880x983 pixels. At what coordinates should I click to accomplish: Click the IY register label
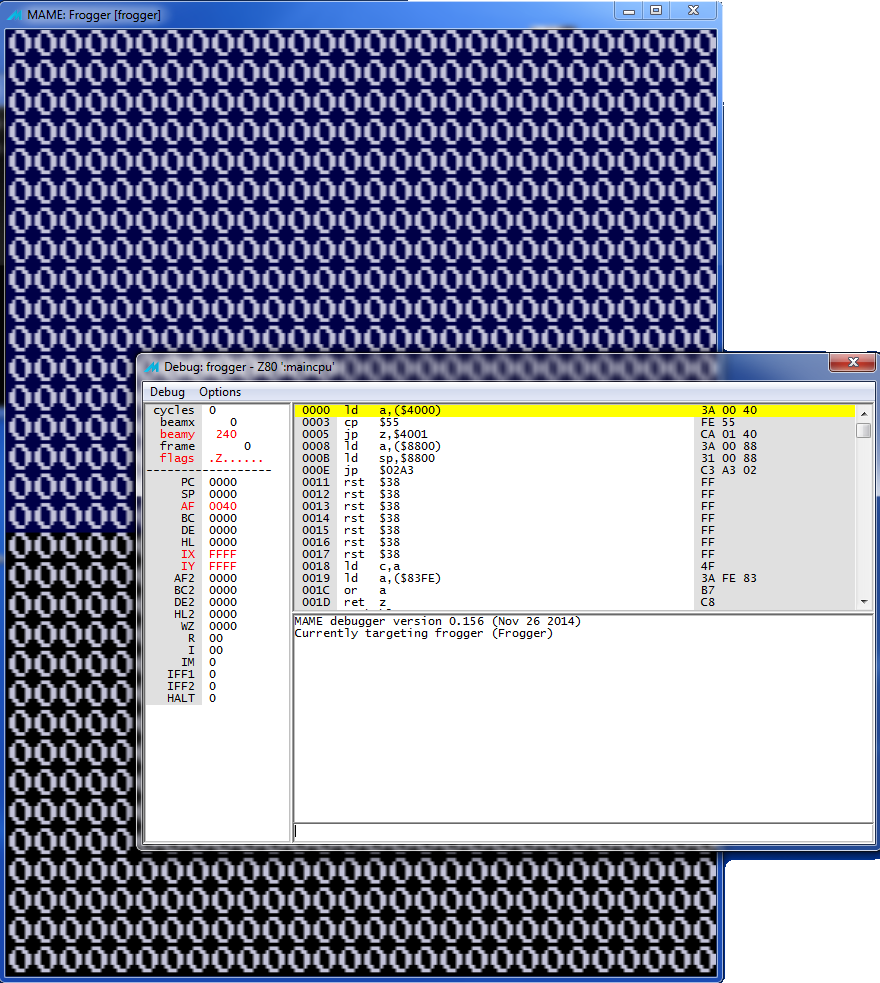(188, 566)
